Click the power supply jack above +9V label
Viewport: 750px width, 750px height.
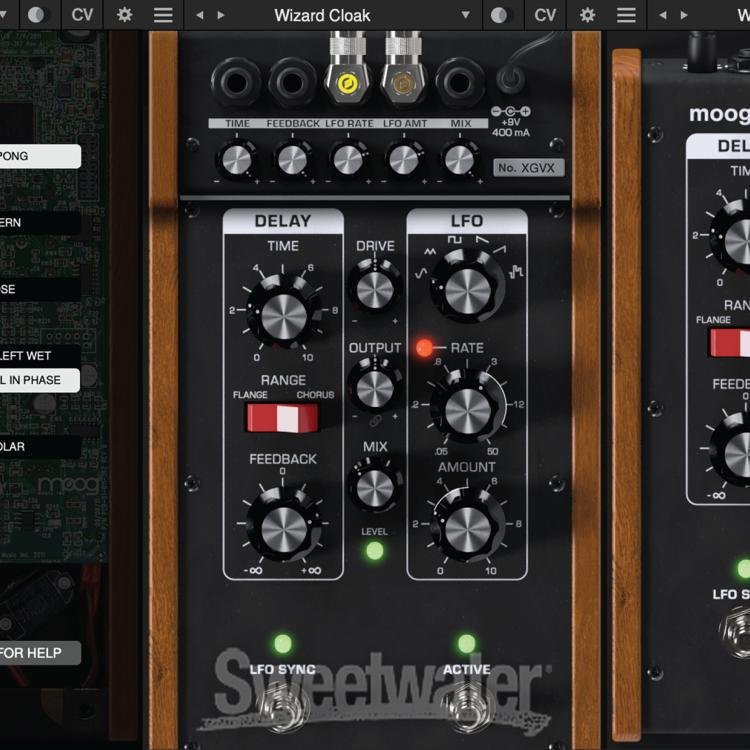[x=510, y=79]
